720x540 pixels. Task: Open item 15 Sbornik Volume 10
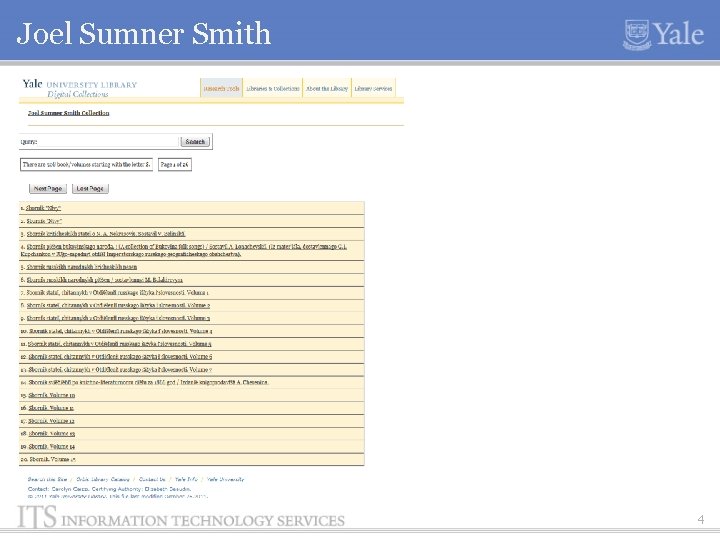(51, 395)
